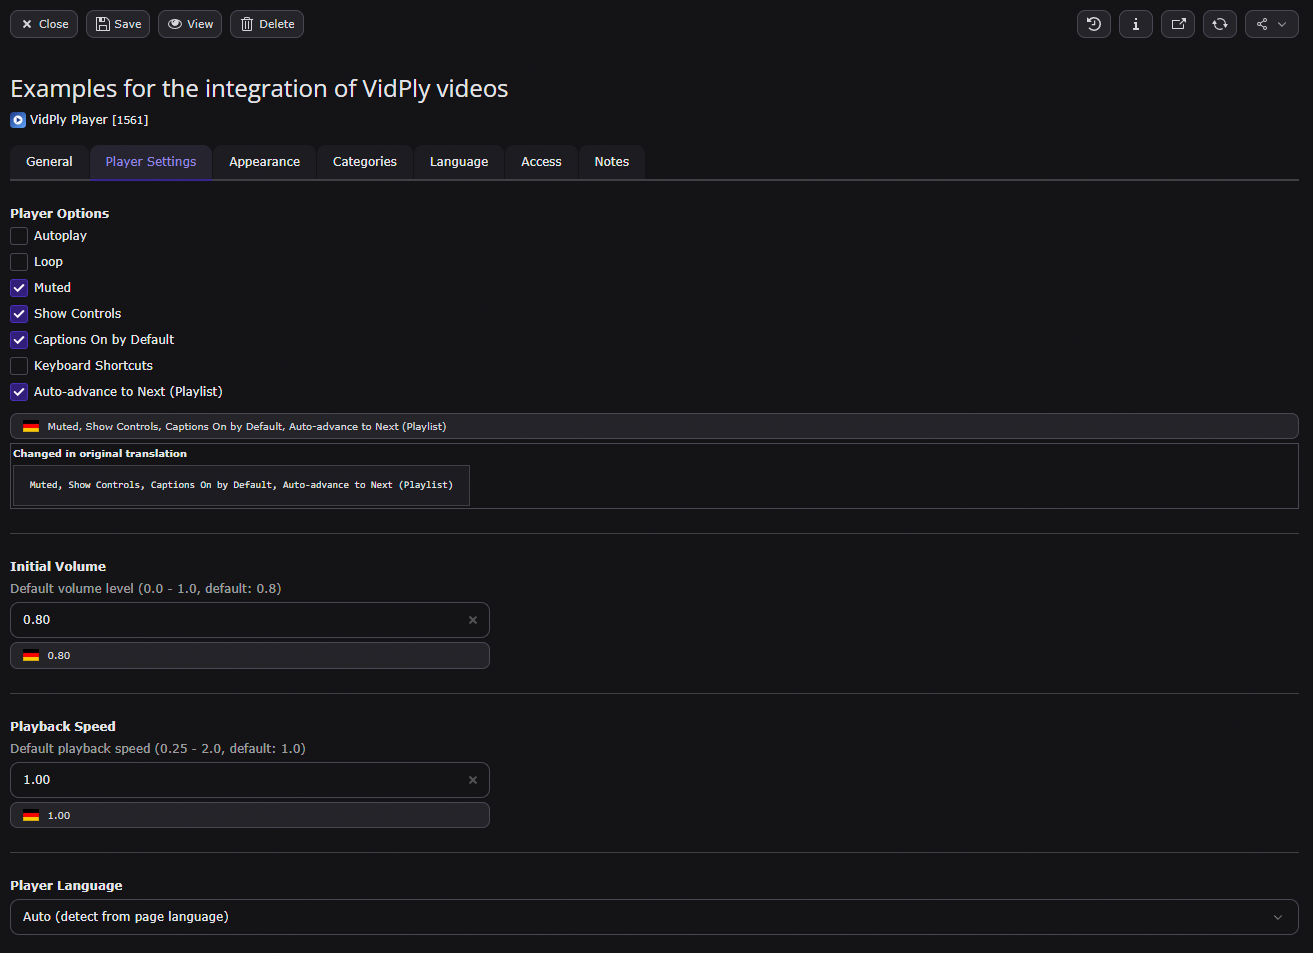Click the VidPly Player record icon
This screenshot has height=953, width=1313.
(x=18, y=120)
